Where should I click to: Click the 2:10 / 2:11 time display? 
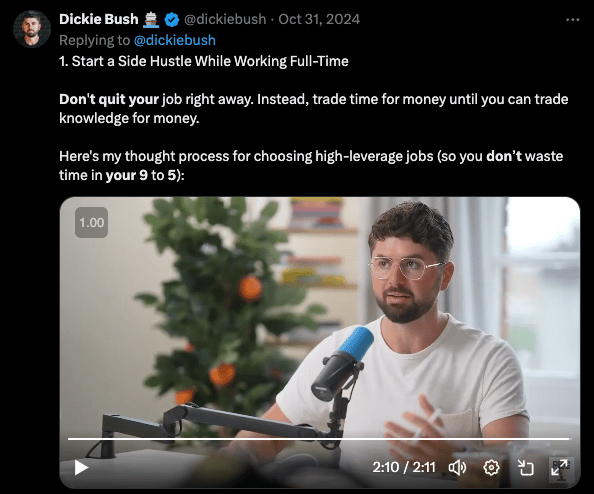coord(404,467)
